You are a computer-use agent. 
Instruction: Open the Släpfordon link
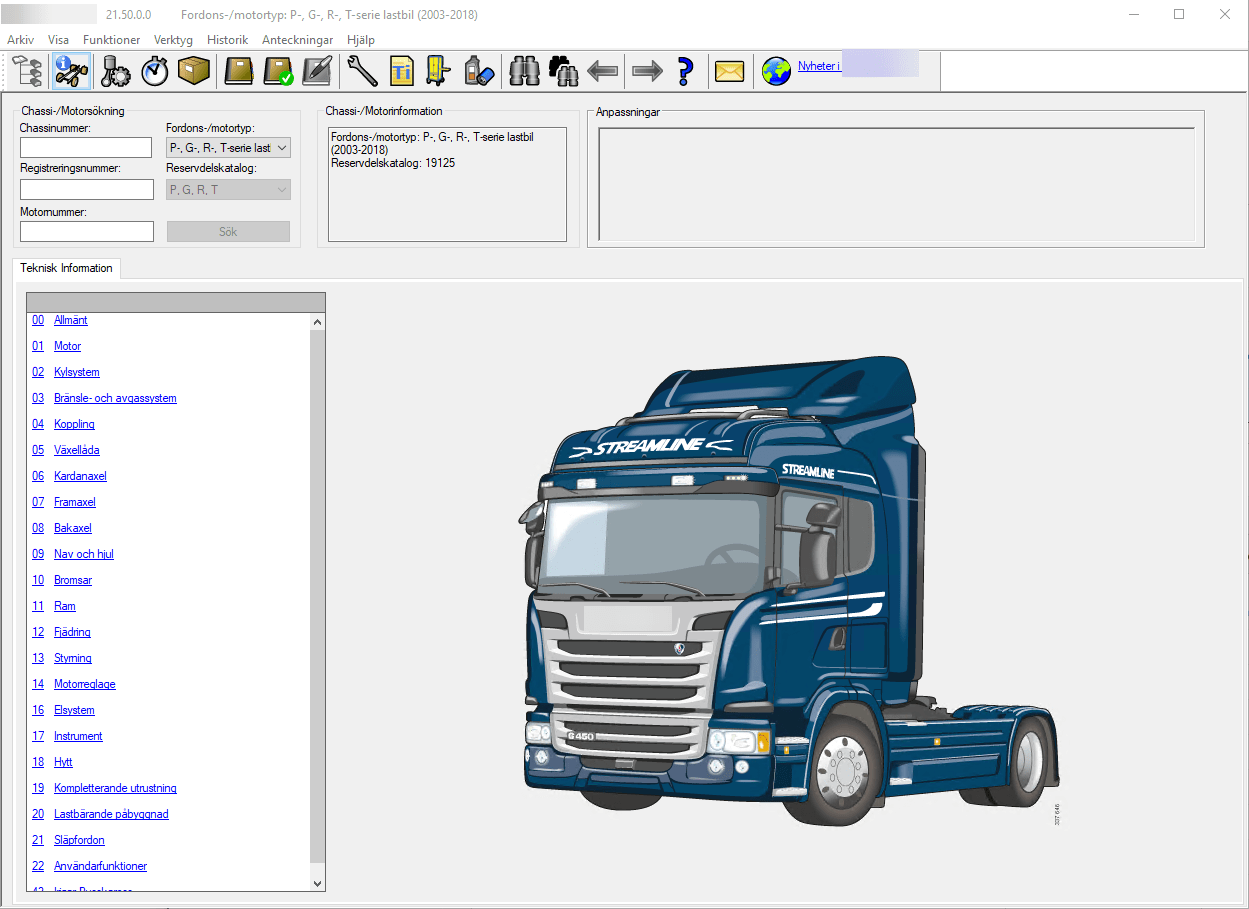pos(79,840)
